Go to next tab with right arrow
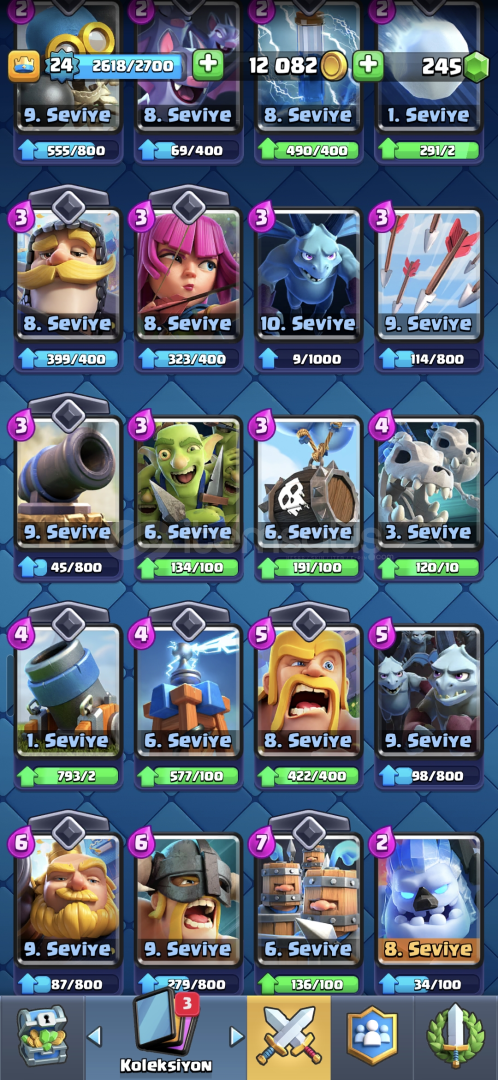 pyautogui.click(x=236, y=1036)
